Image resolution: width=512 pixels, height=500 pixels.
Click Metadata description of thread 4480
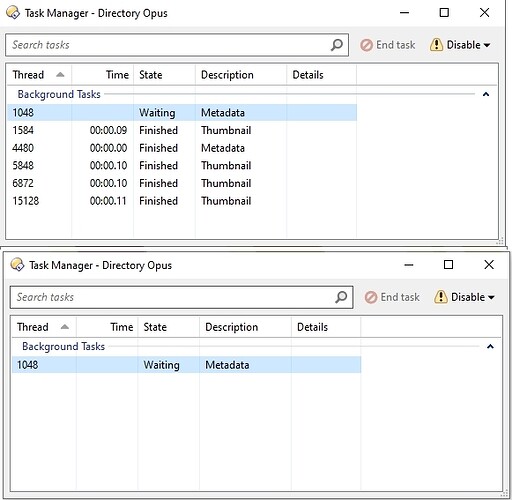coord(223,148)
